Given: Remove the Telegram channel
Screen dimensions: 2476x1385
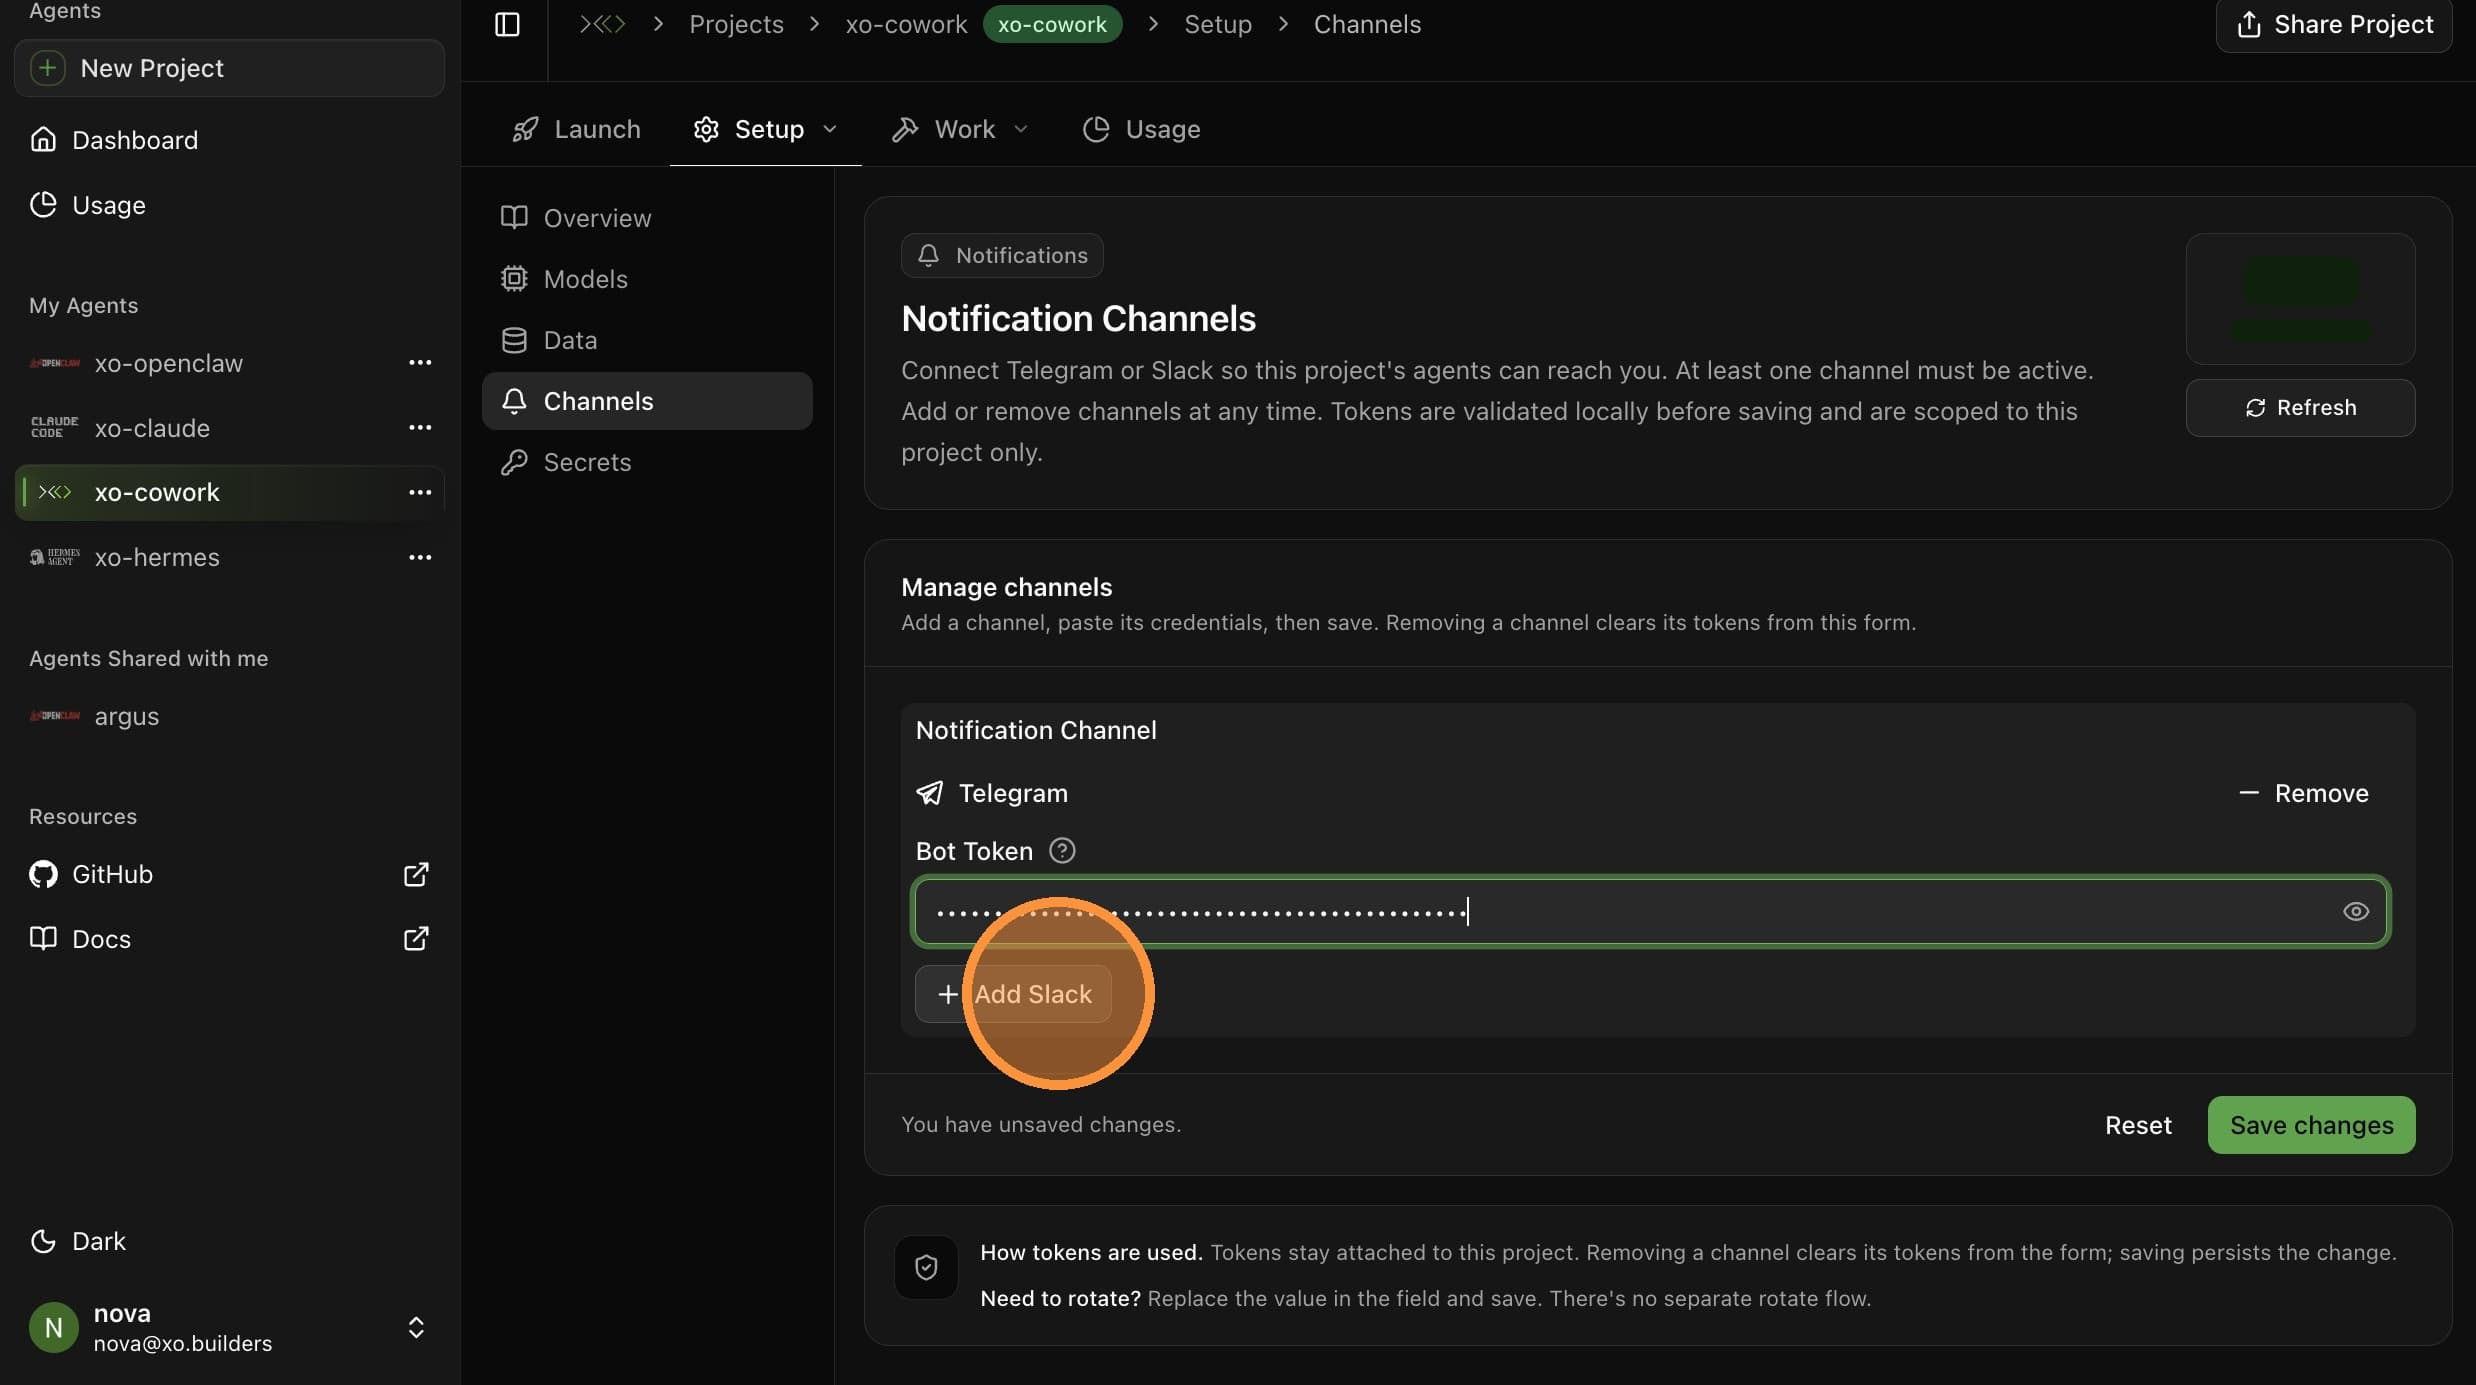Looking at the screenshot, I should [2303, 793].
